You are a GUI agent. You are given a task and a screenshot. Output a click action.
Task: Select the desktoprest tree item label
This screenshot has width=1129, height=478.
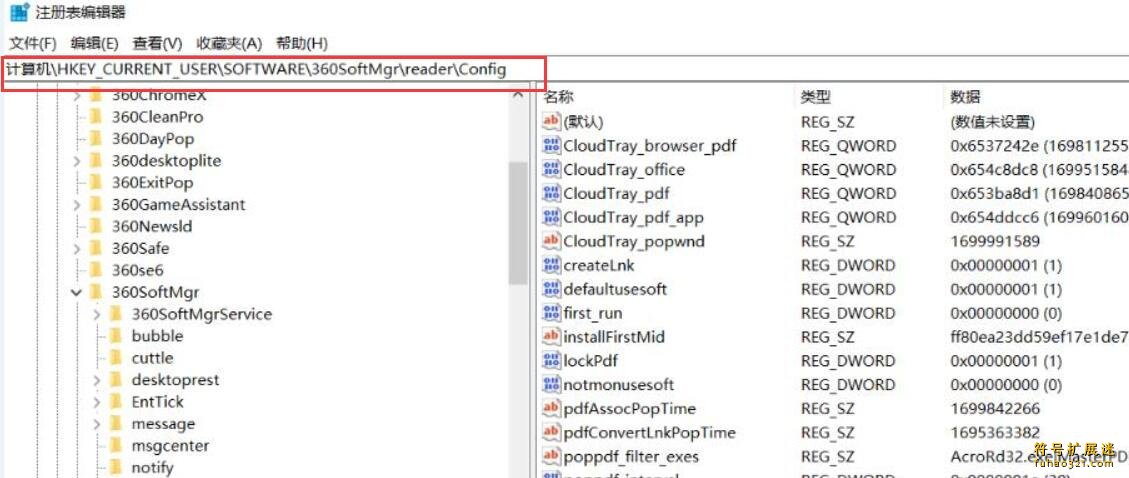[x=175, y=380]
